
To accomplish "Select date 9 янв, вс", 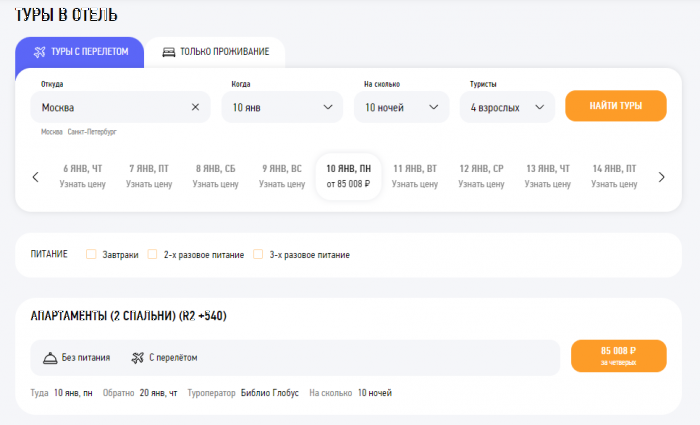I will coord(282,176).
